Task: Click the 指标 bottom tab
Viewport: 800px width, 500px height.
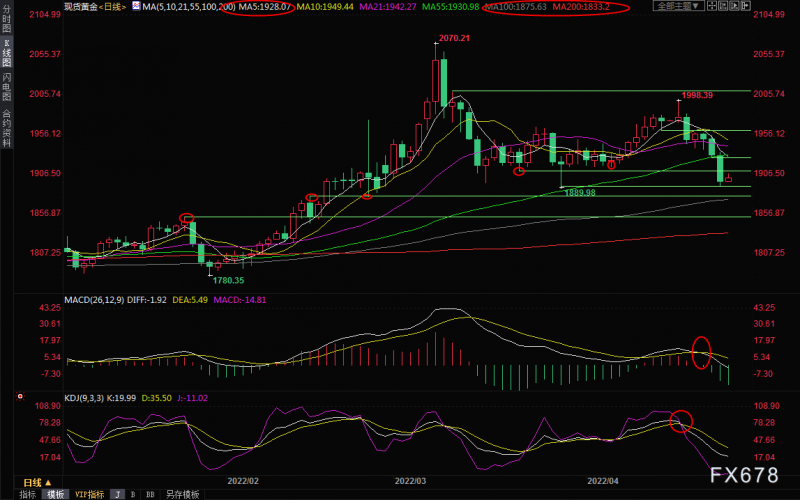Action: coord(28,494)
